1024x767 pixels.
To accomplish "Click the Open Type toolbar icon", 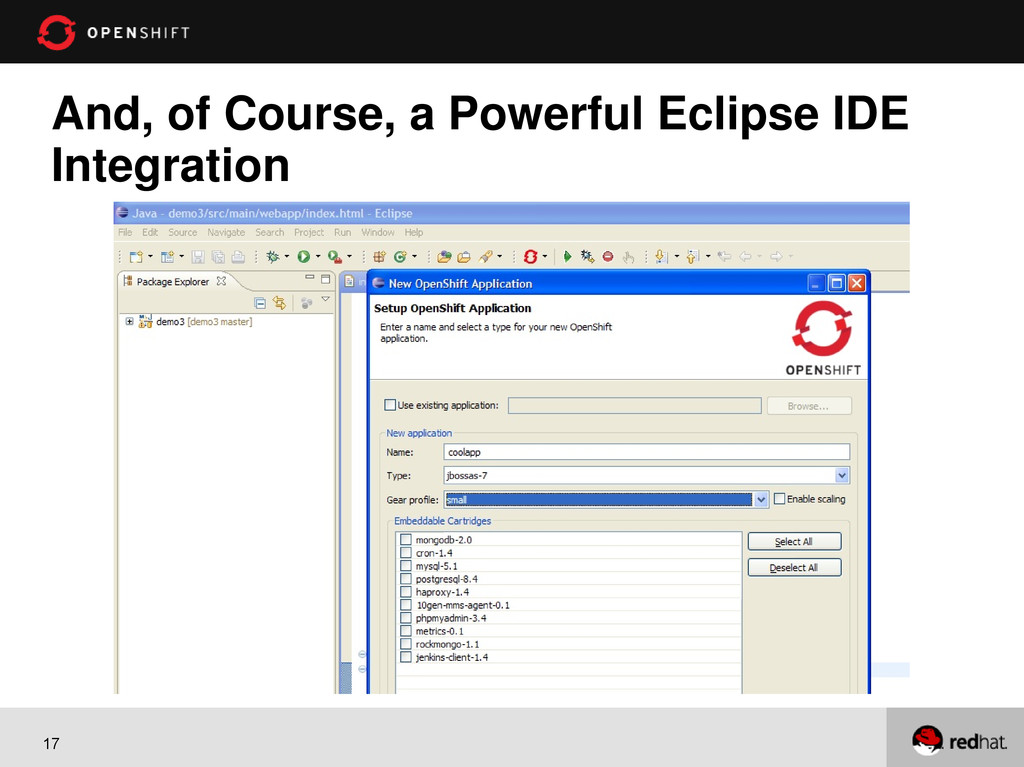I will click(444, 257).
